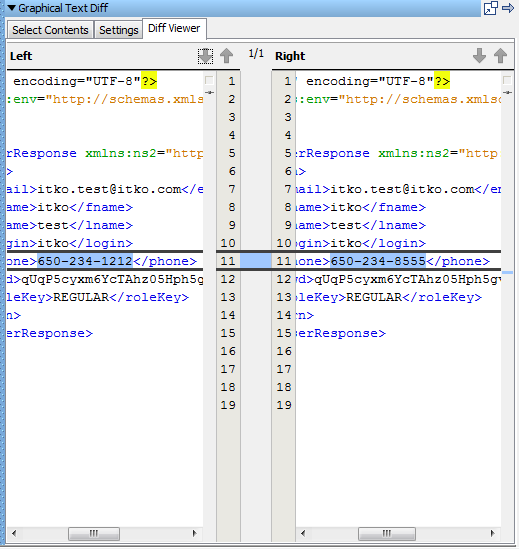Click Right pane horizontal scroll left arrow
The width and height of the screenshot is (519, 549).
pos(303,533)
